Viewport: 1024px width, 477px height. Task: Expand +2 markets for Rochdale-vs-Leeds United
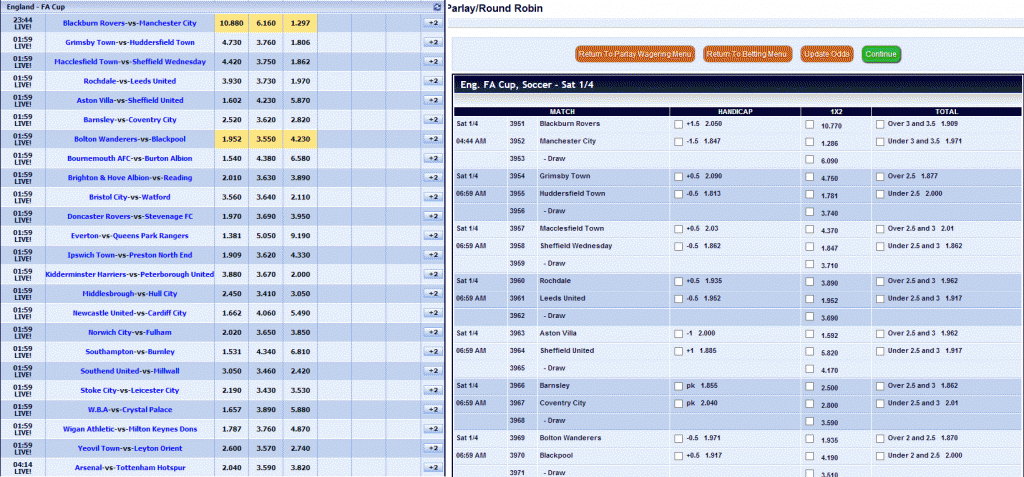pyautogui.click(x=432, y=81)
